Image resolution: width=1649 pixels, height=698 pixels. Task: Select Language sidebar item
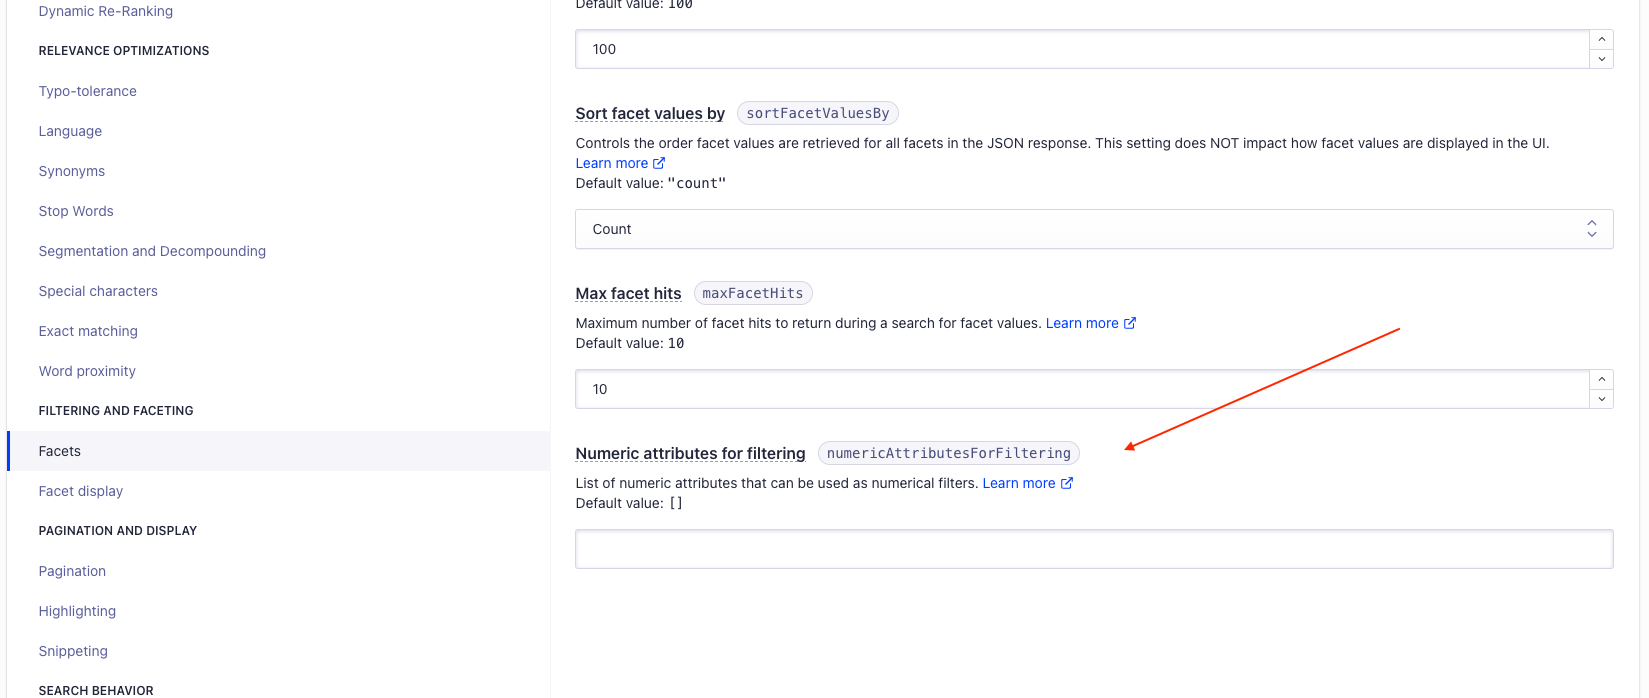[70, 131]
